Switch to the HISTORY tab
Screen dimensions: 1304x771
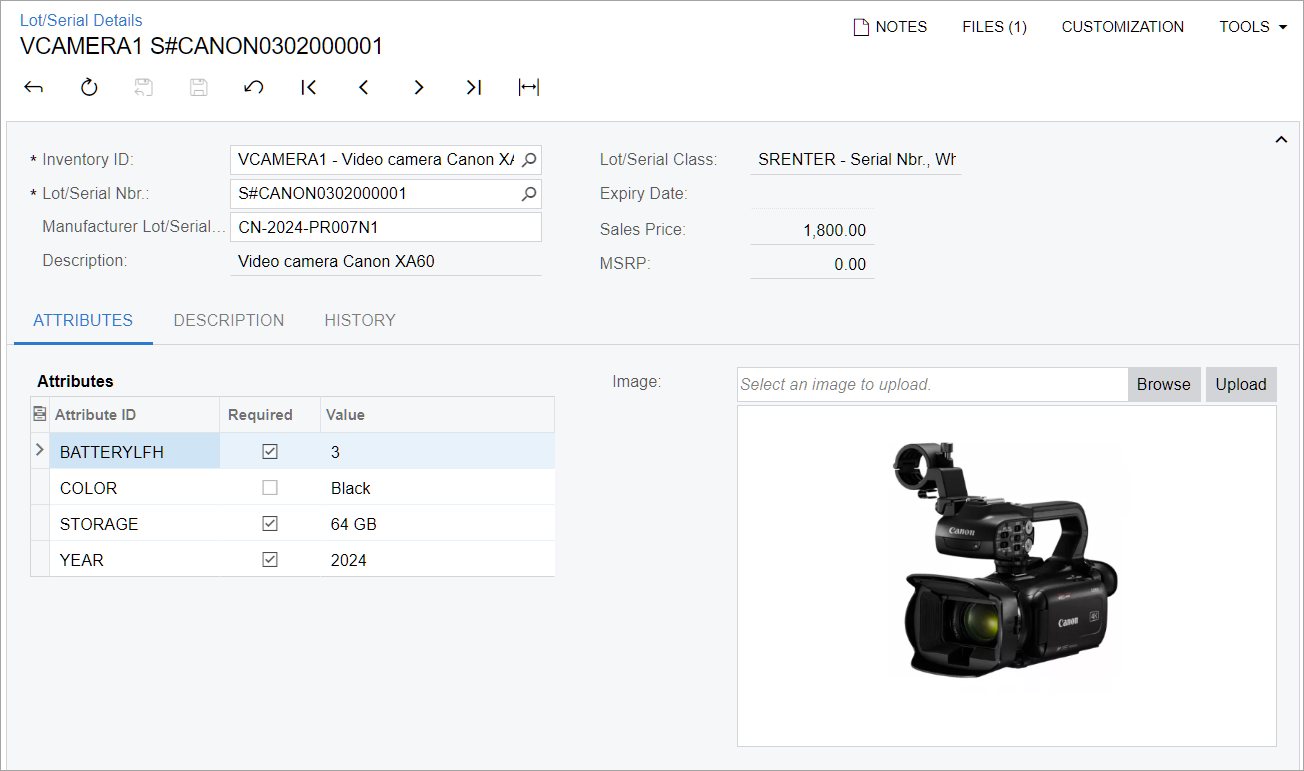coord(360,320)
